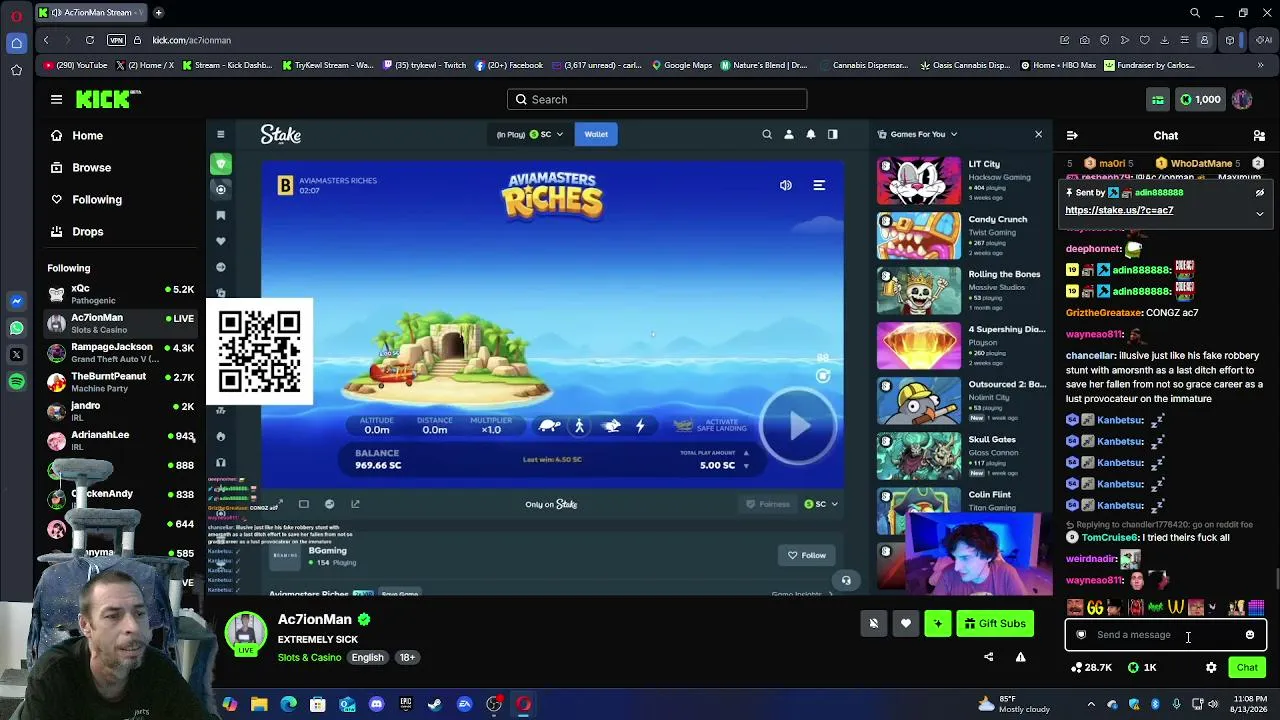
Task: Open Discord from the Windows taskbar
Action: point(376,704)
